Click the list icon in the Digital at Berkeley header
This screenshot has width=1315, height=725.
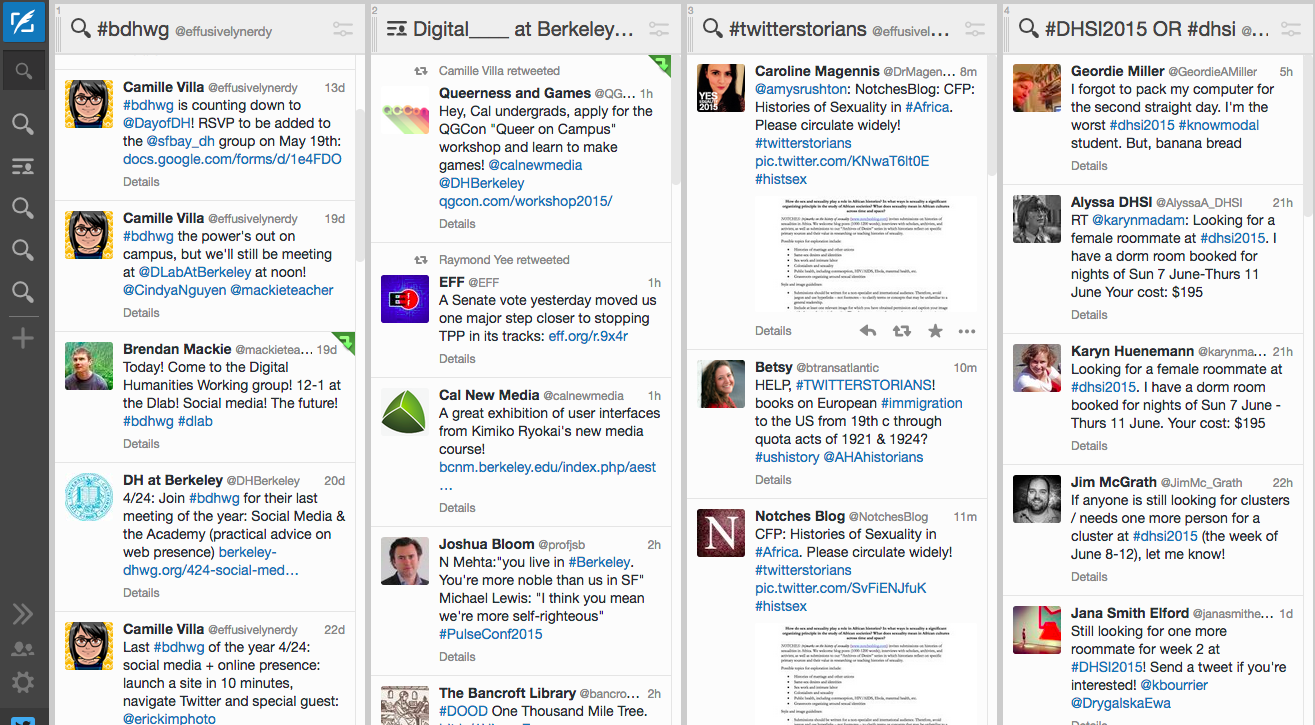coord(396,30)
